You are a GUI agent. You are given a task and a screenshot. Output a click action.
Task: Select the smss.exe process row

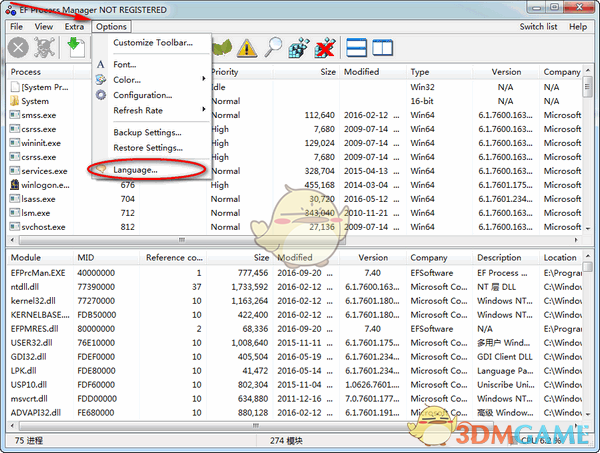click(x=295, y=115)
